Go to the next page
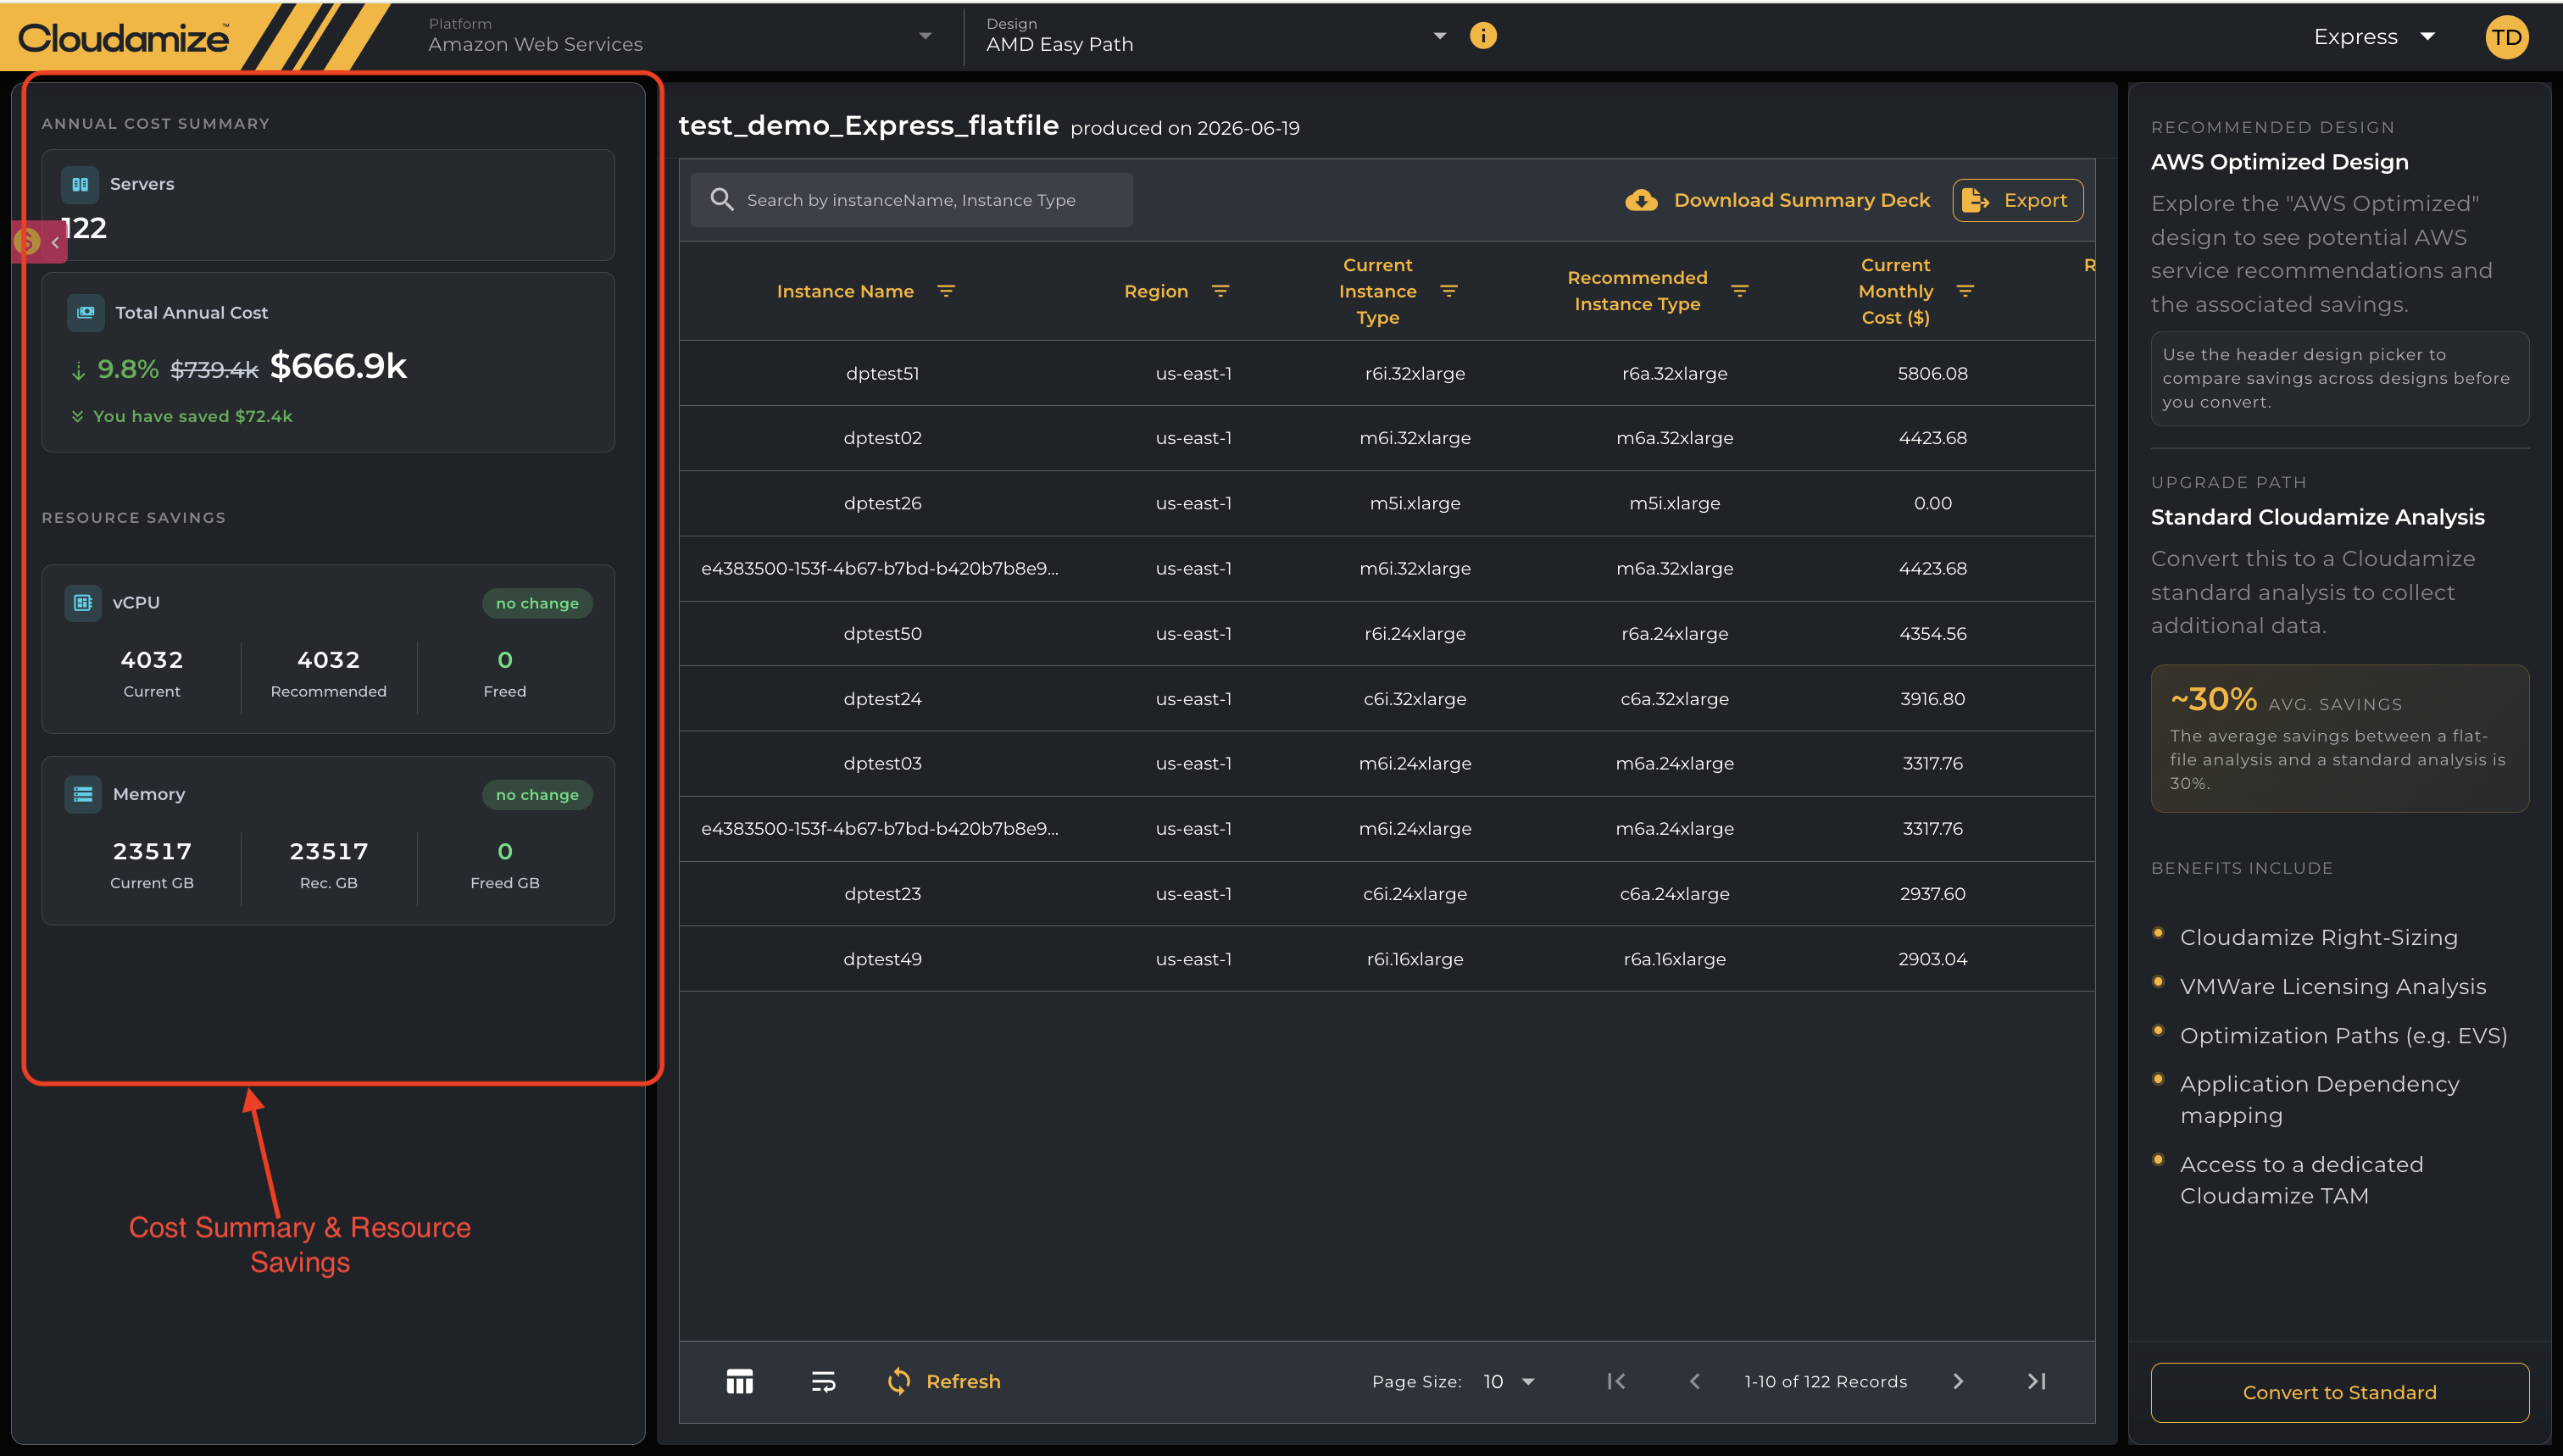The height and width of the screenshot is (1456, 2563). pyautogui.click(x=1958, y=1381)
